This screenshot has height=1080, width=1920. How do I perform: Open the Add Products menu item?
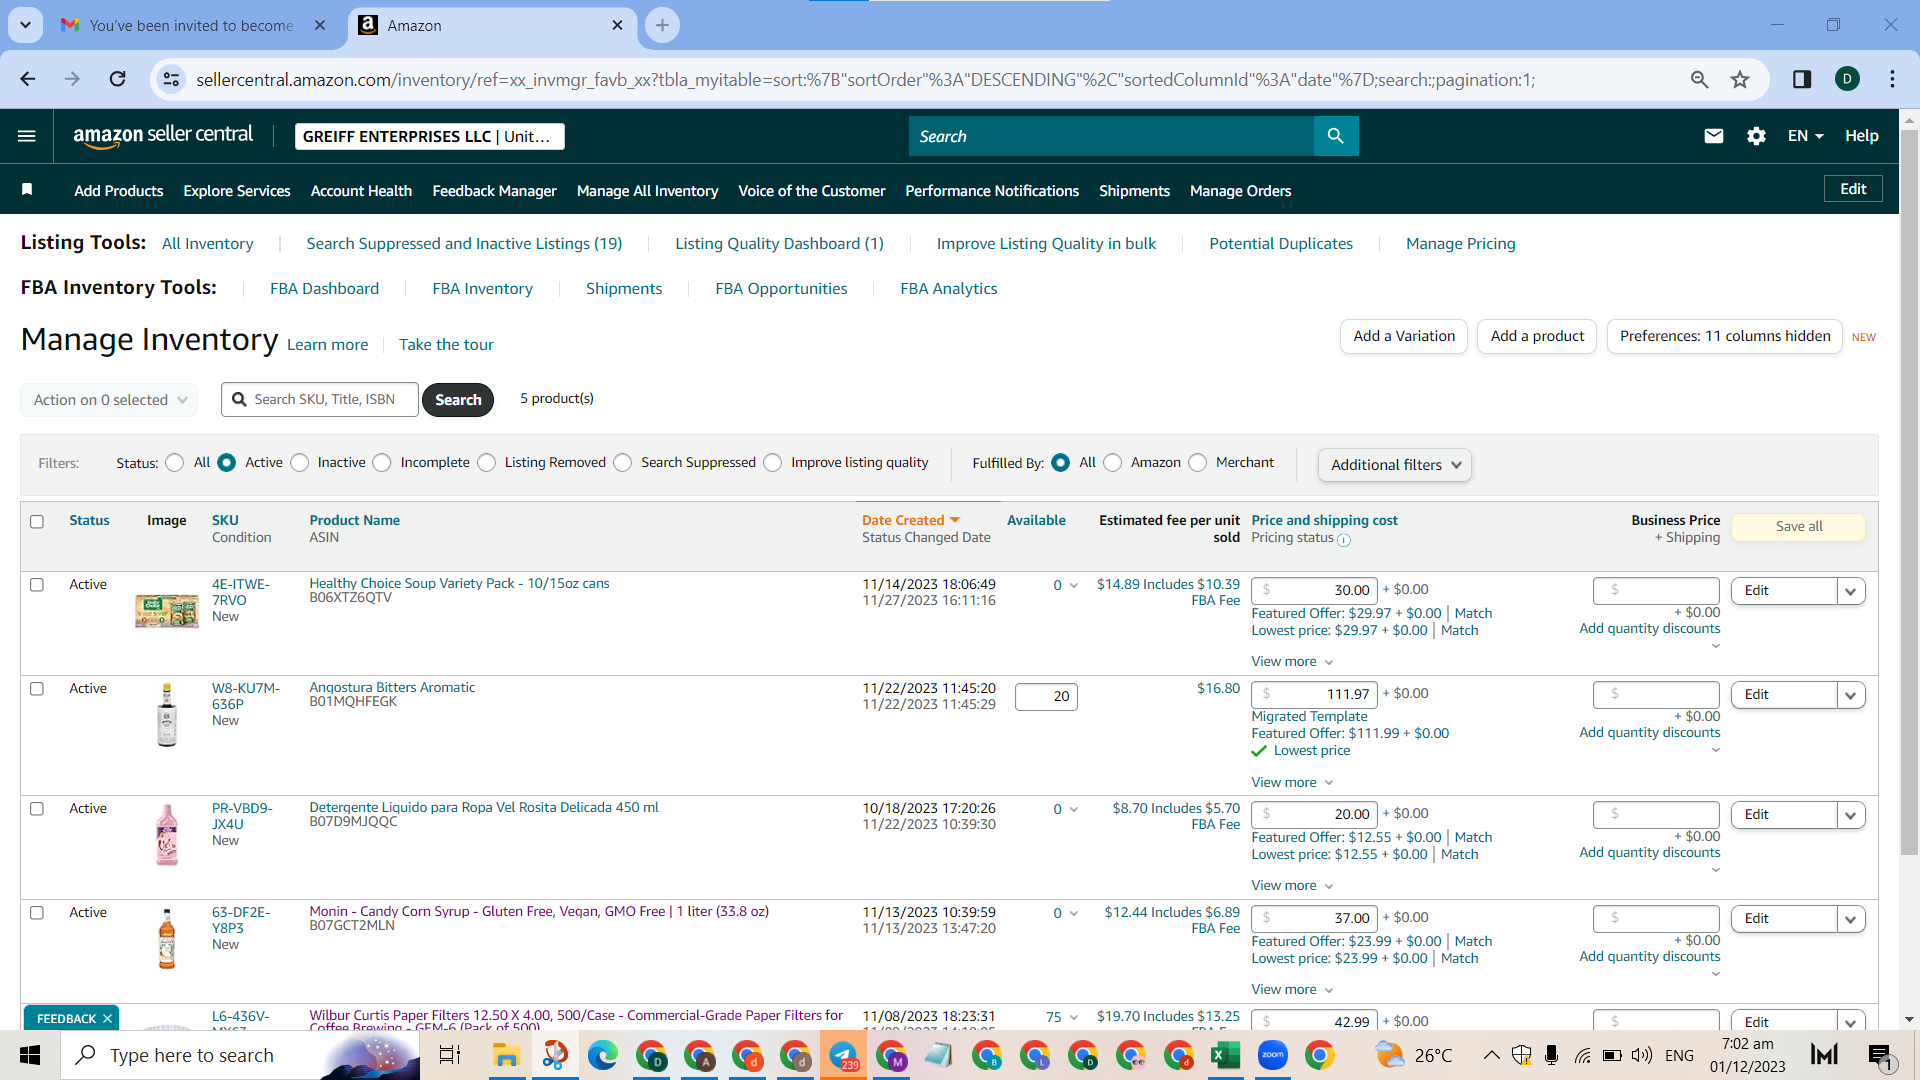point(118,191)
